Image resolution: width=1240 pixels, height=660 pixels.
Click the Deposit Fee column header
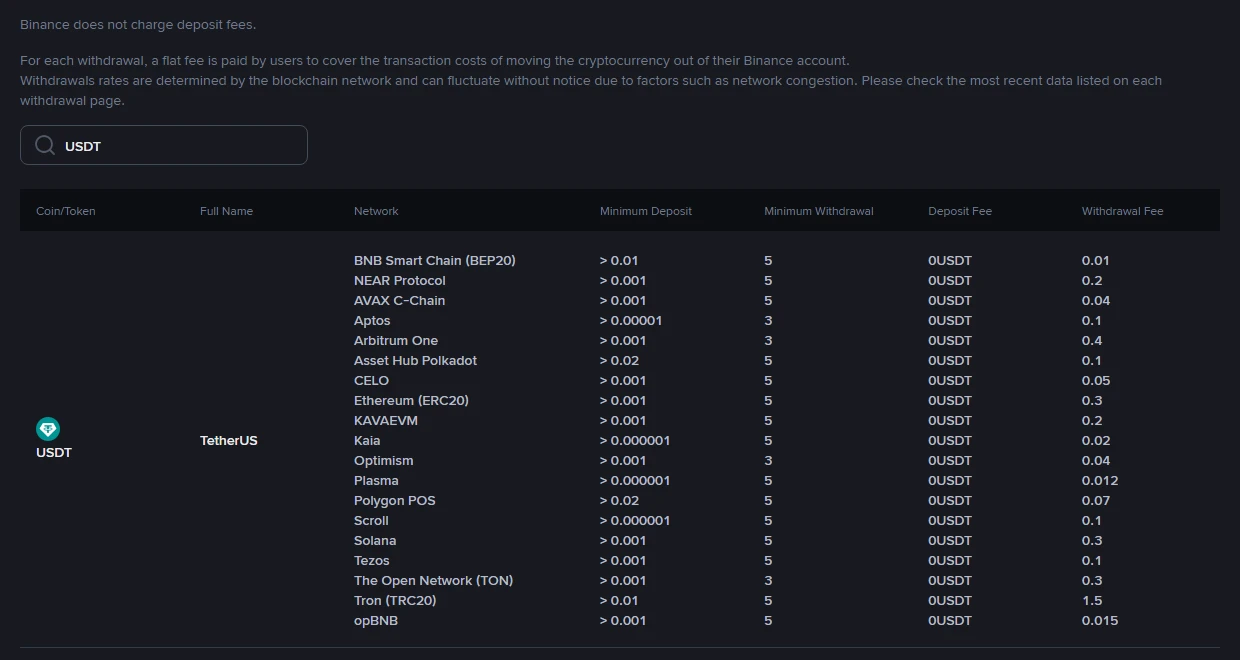(x=960, y=211)
